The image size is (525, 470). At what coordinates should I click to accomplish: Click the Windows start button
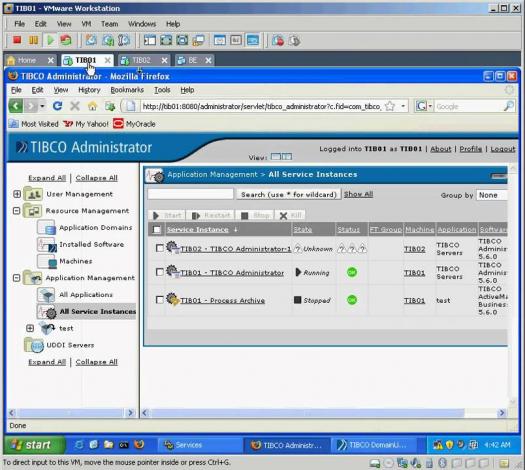point(34,445)
